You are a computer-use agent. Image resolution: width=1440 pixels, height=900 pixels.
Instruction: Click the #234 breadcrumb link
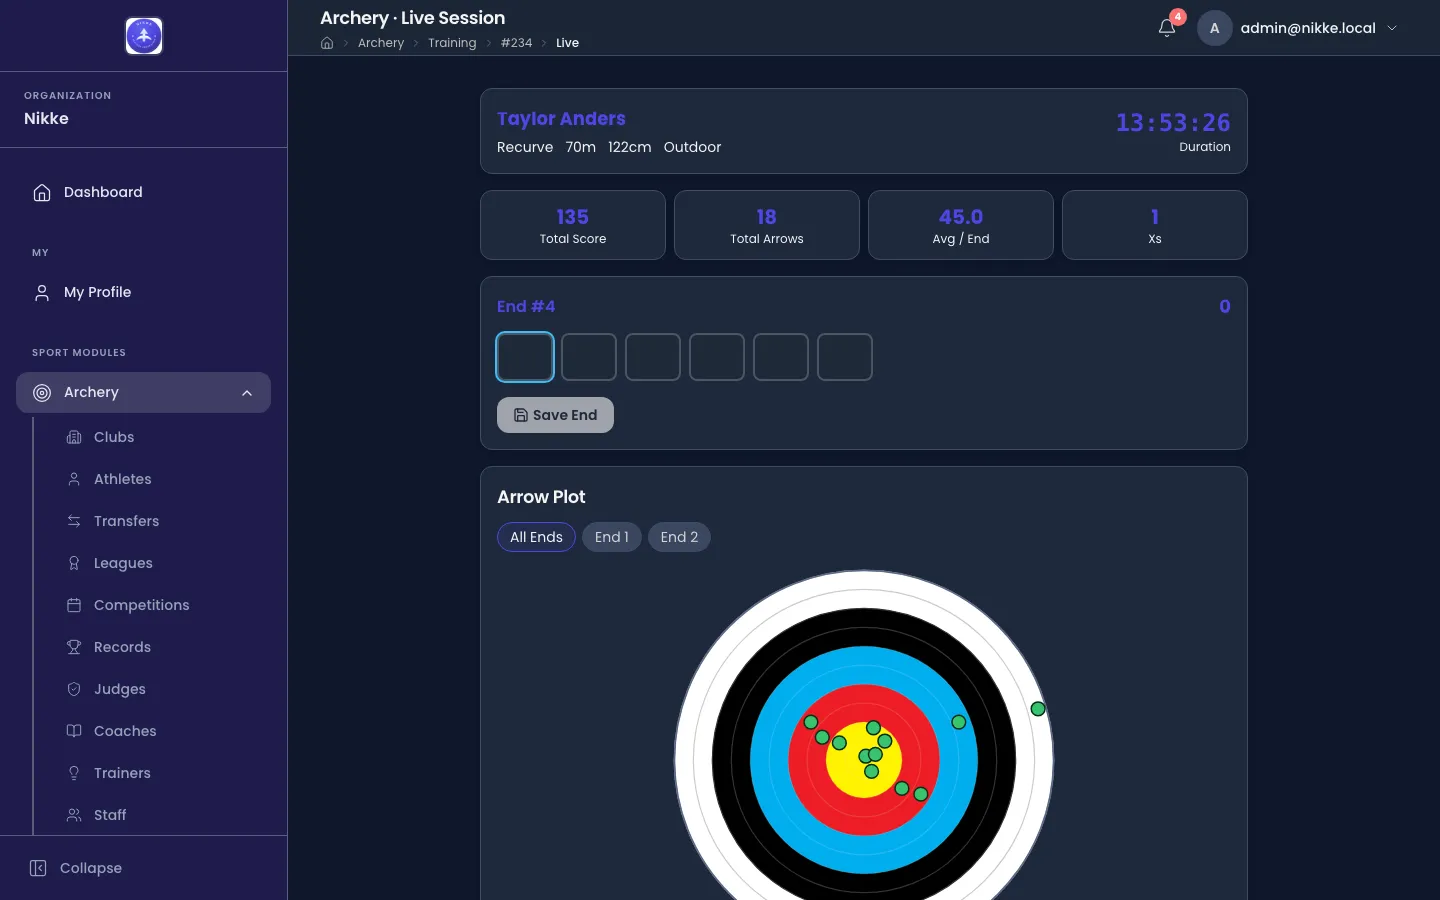click(516, 43)
